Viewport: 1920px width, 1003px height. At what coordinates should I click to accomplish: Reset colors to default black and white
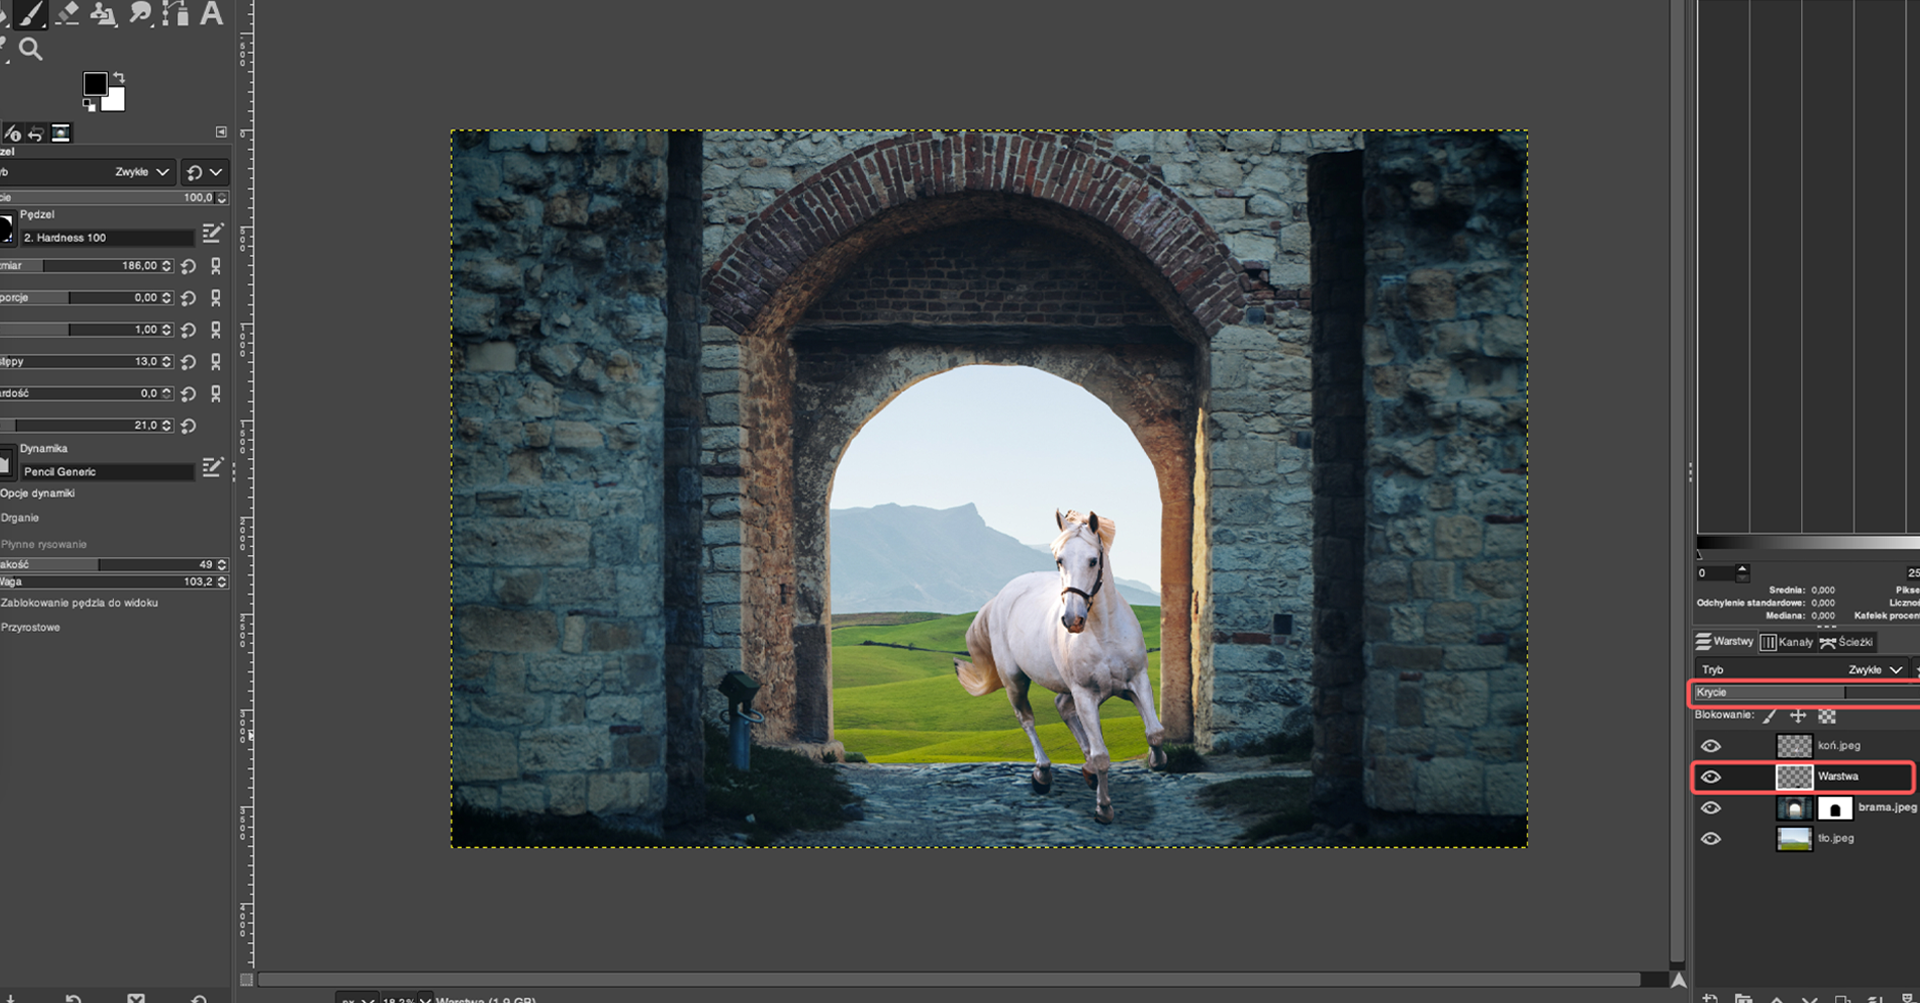point(89,104)
